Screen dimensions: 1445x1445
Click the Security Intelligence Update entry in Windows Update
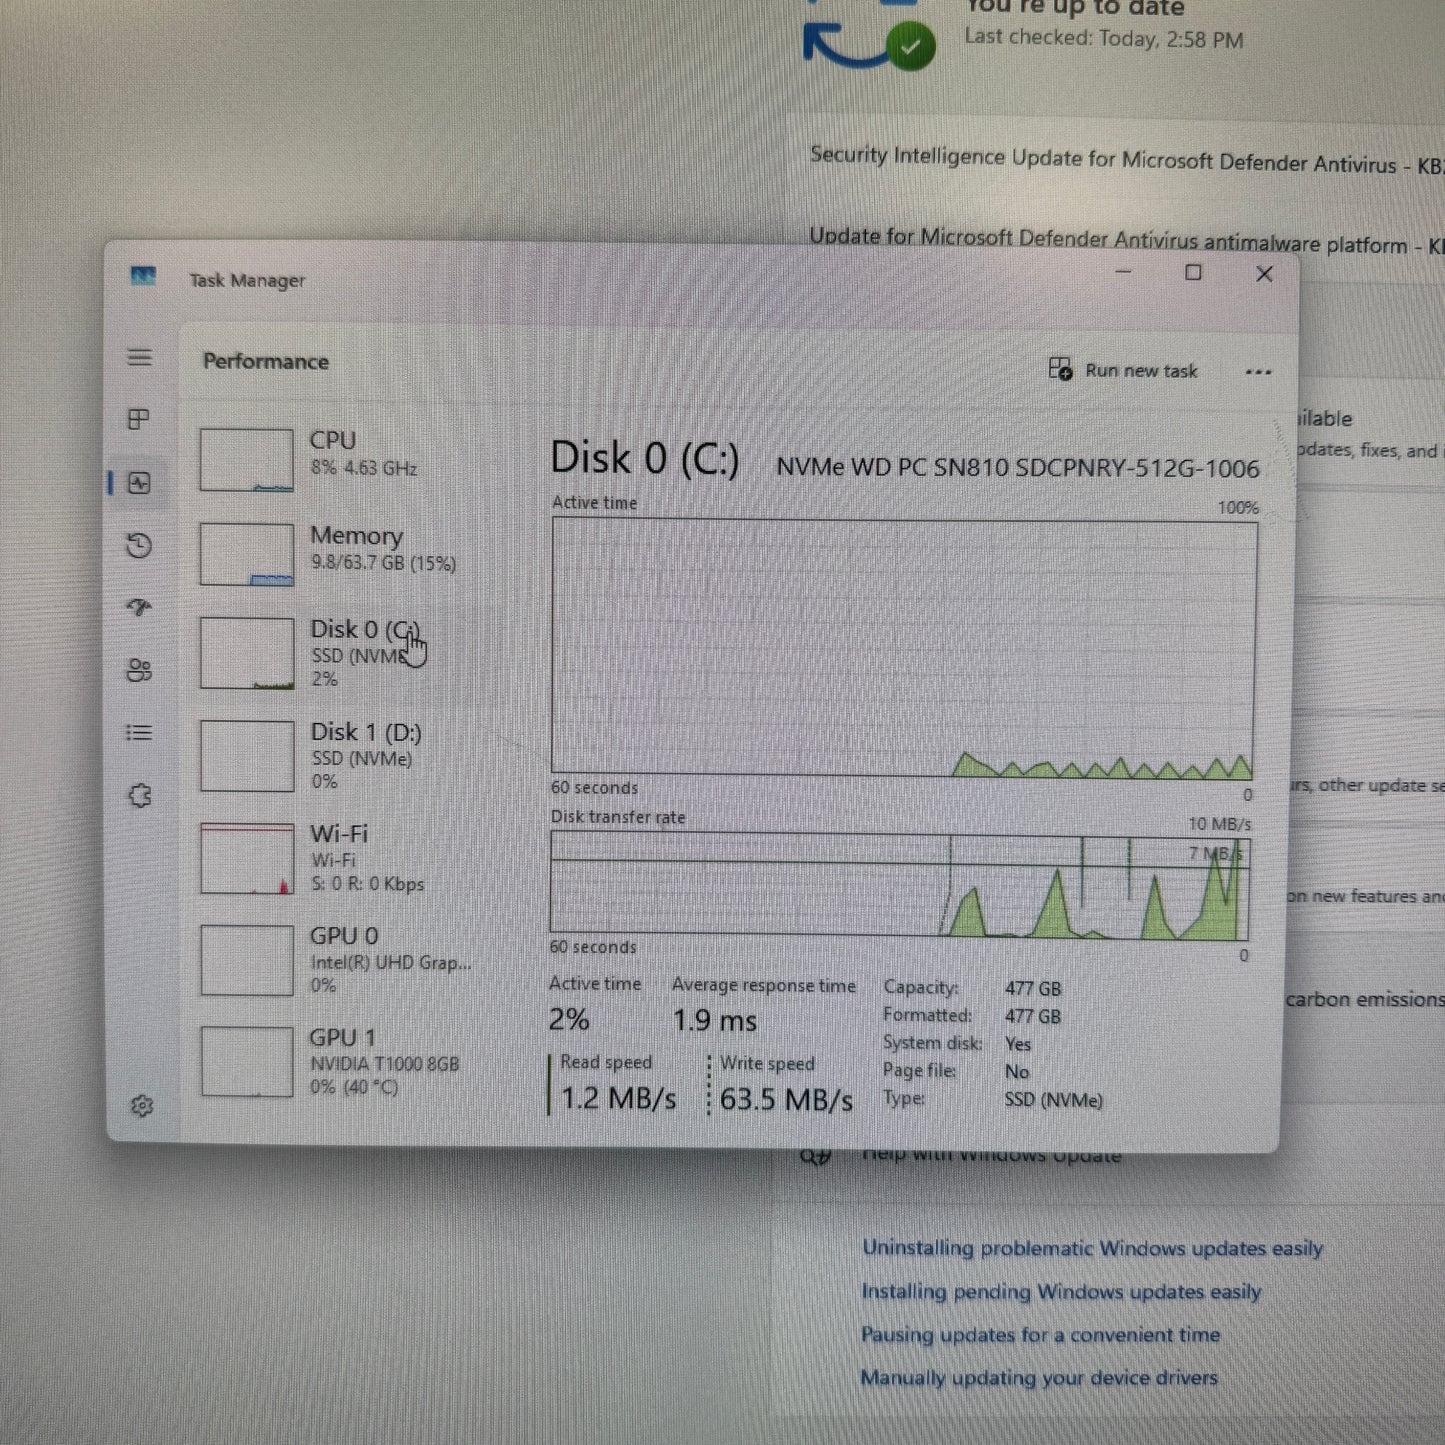[1127, 160]
